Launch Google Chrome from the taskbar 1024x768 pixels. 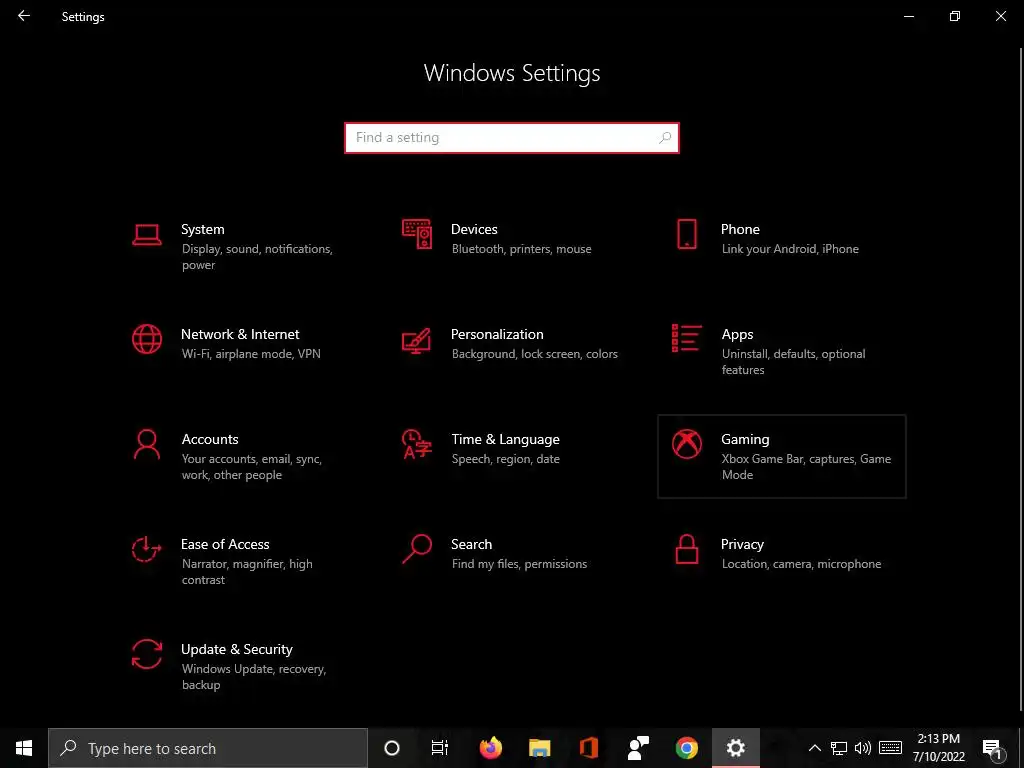[686, 748]
